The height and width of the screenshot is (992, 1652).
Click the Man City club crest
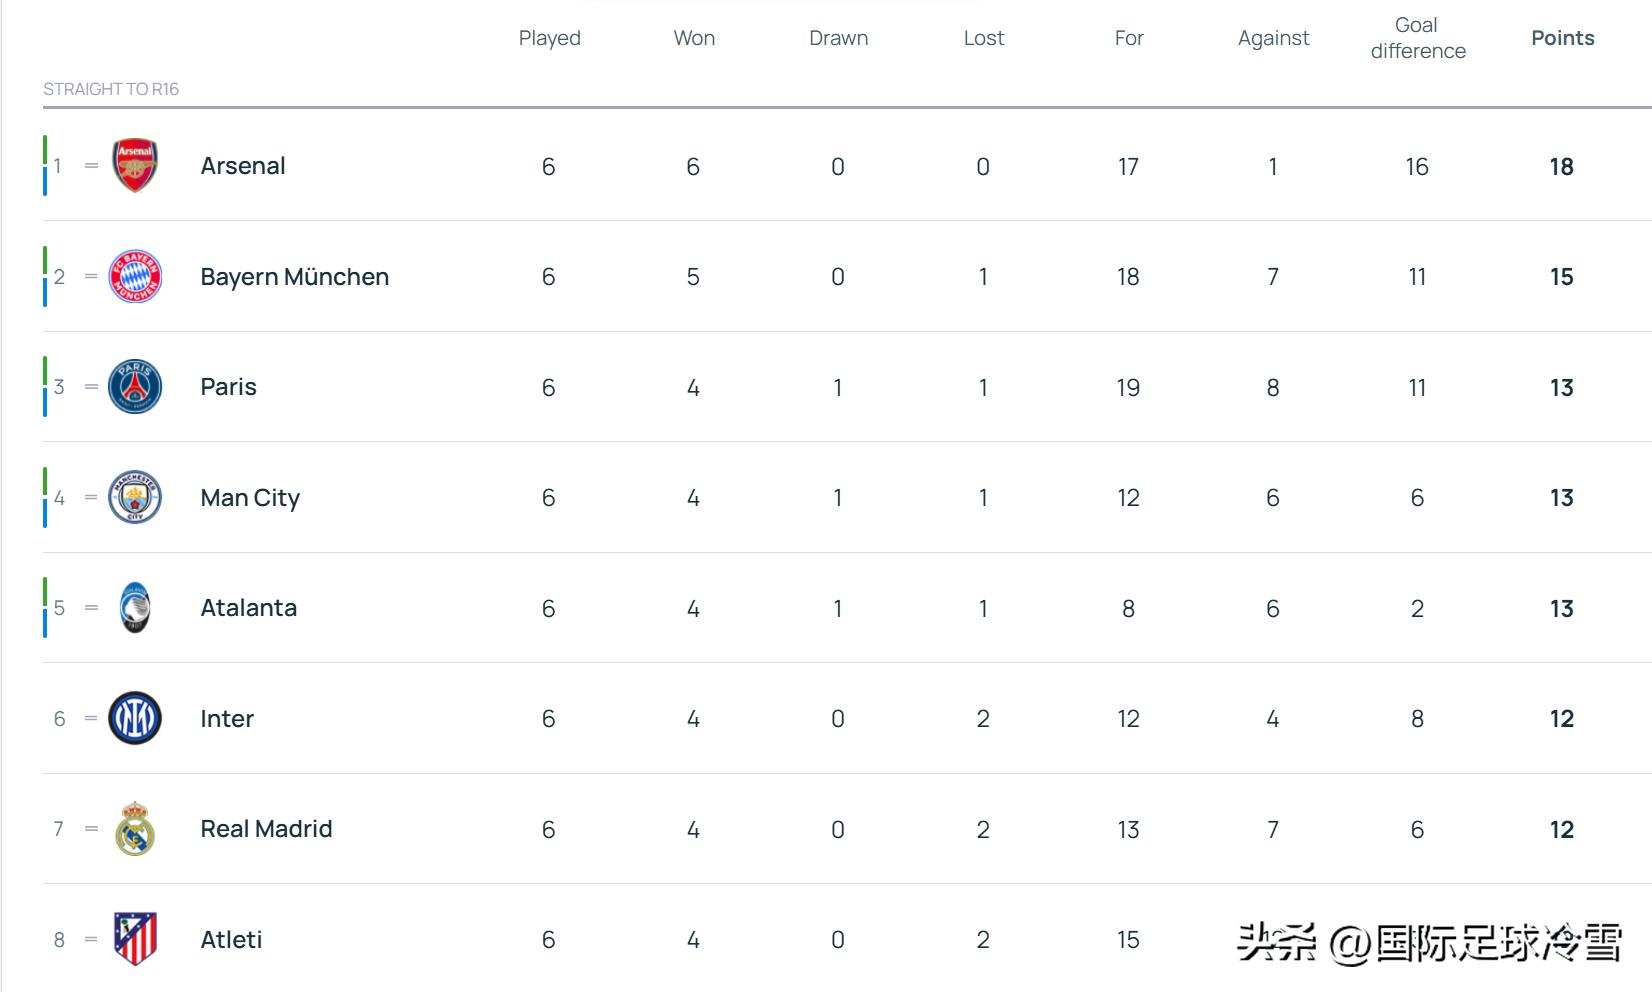135,497
